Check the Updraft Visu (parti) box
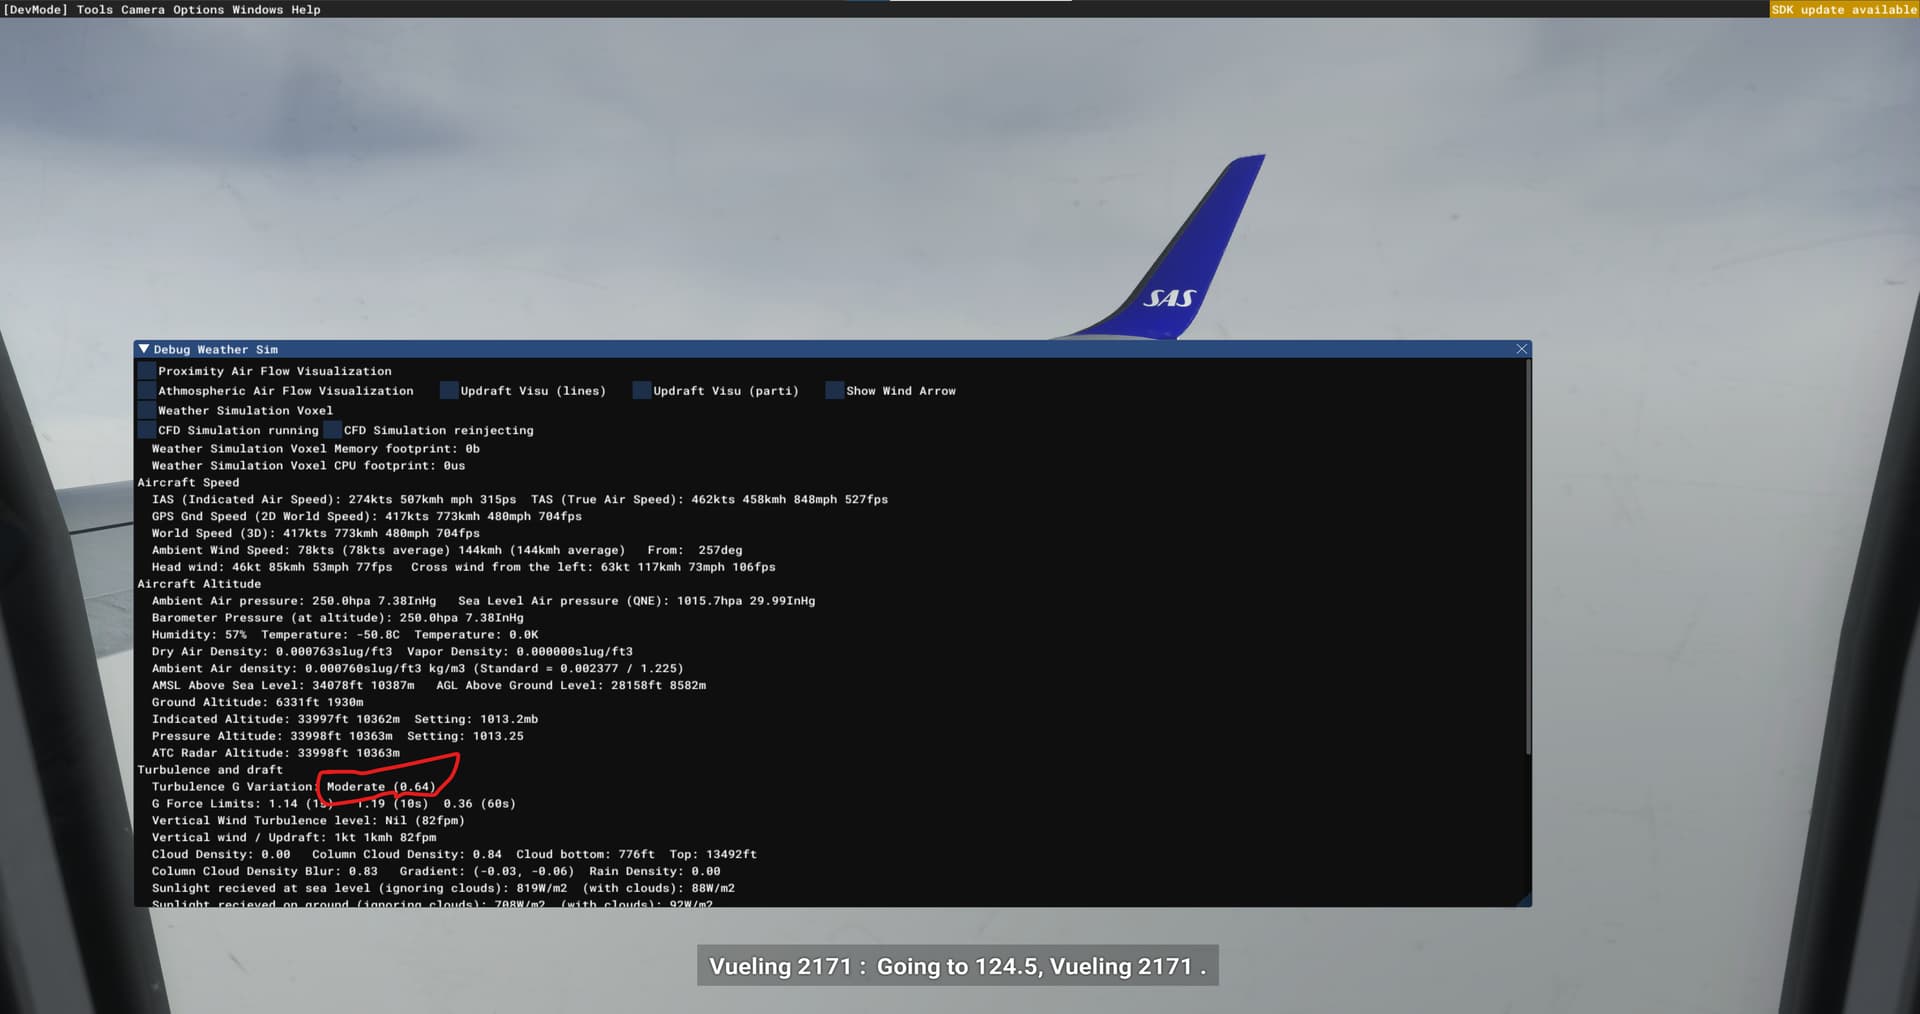1920x1014 pixels. (642, 391)
